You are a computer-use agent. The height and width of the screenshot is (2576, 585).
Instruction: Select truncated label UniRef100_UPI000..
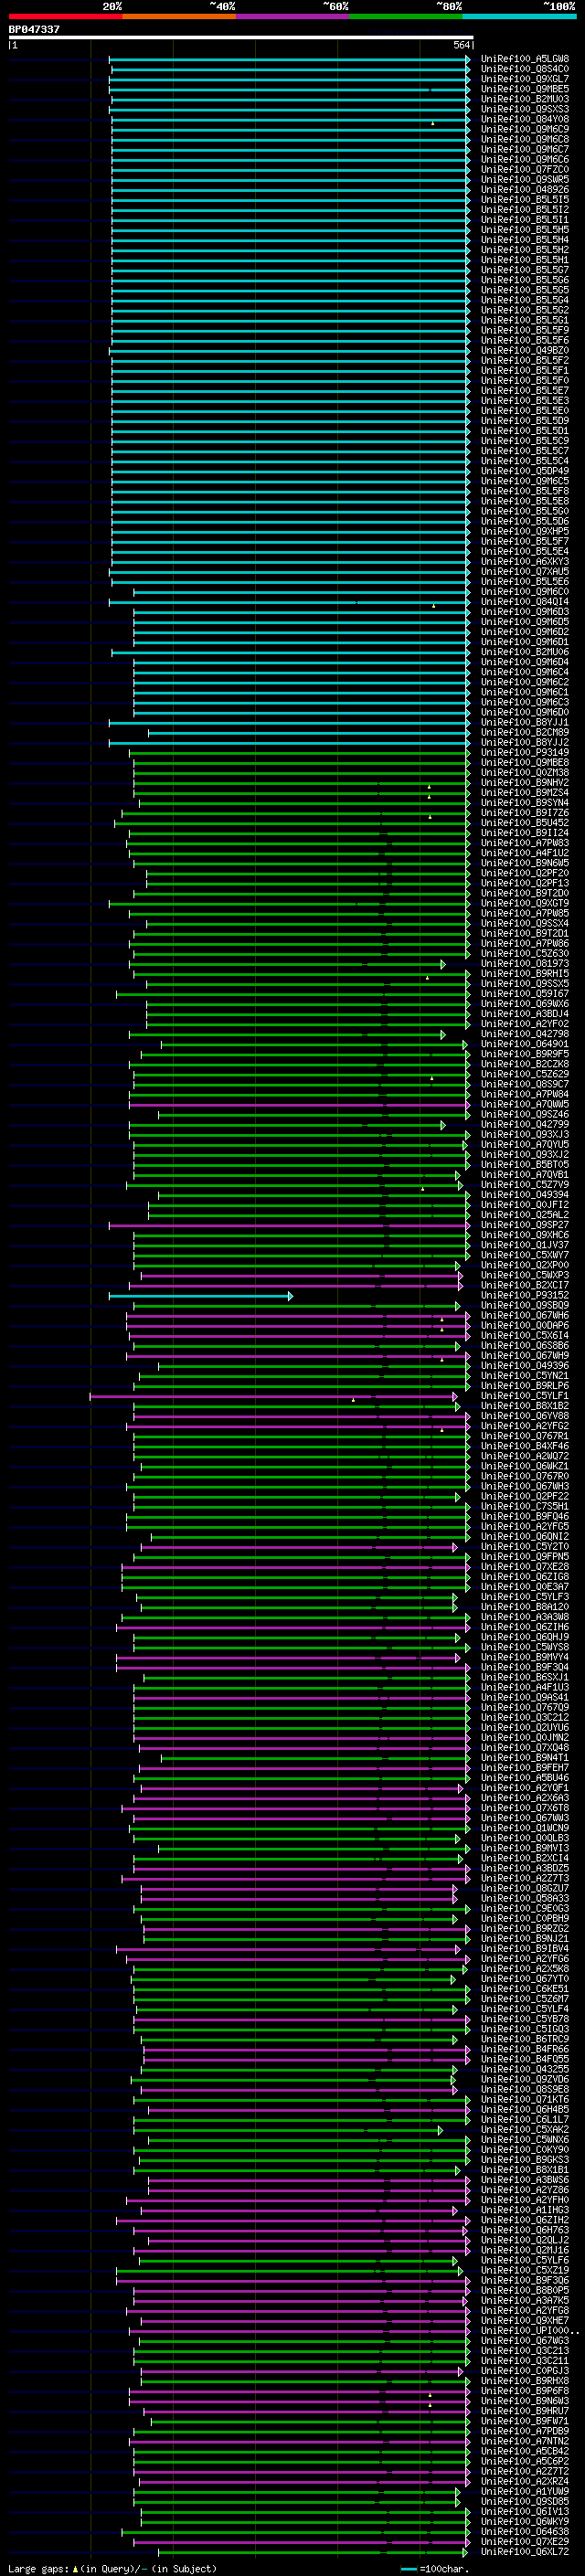[x=529, y=2330]
